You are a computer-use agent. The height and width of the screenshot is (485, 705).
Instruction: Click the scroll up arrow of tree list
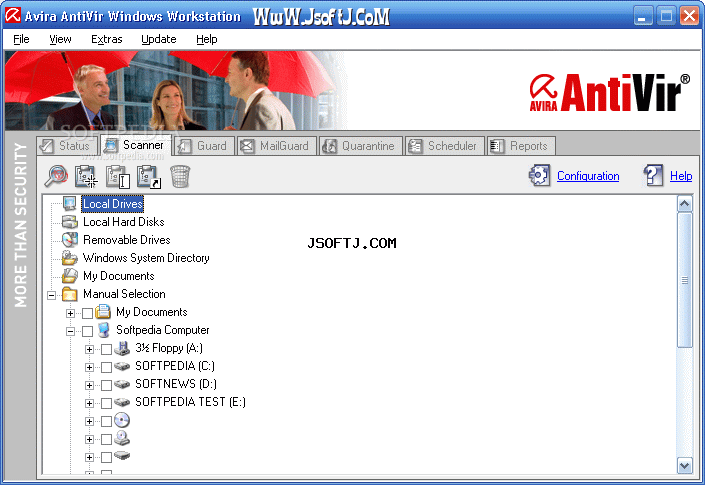(684, 204)
